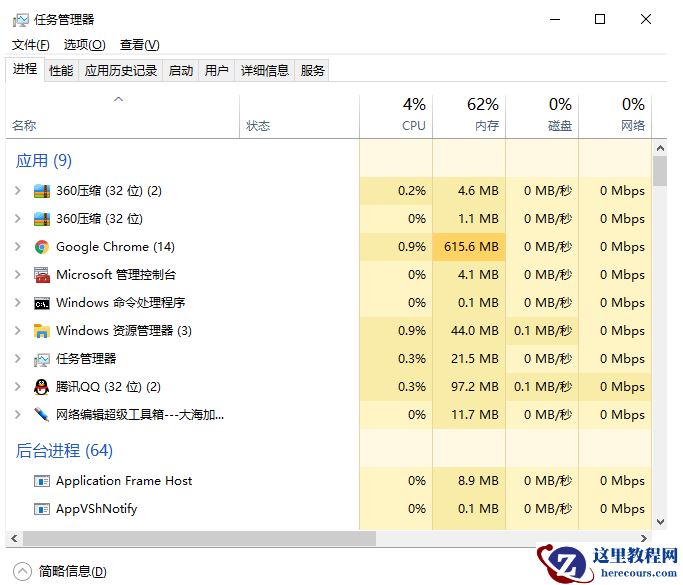Screen dimensions: 683x585
Task: Click the horizontal scrollbar thumb
Action: tap(199, 538)
